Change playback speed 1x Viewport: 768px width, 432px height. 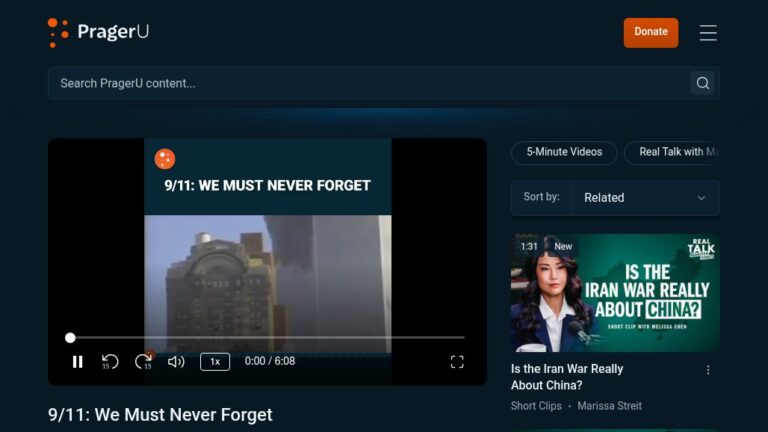point(215,361)
